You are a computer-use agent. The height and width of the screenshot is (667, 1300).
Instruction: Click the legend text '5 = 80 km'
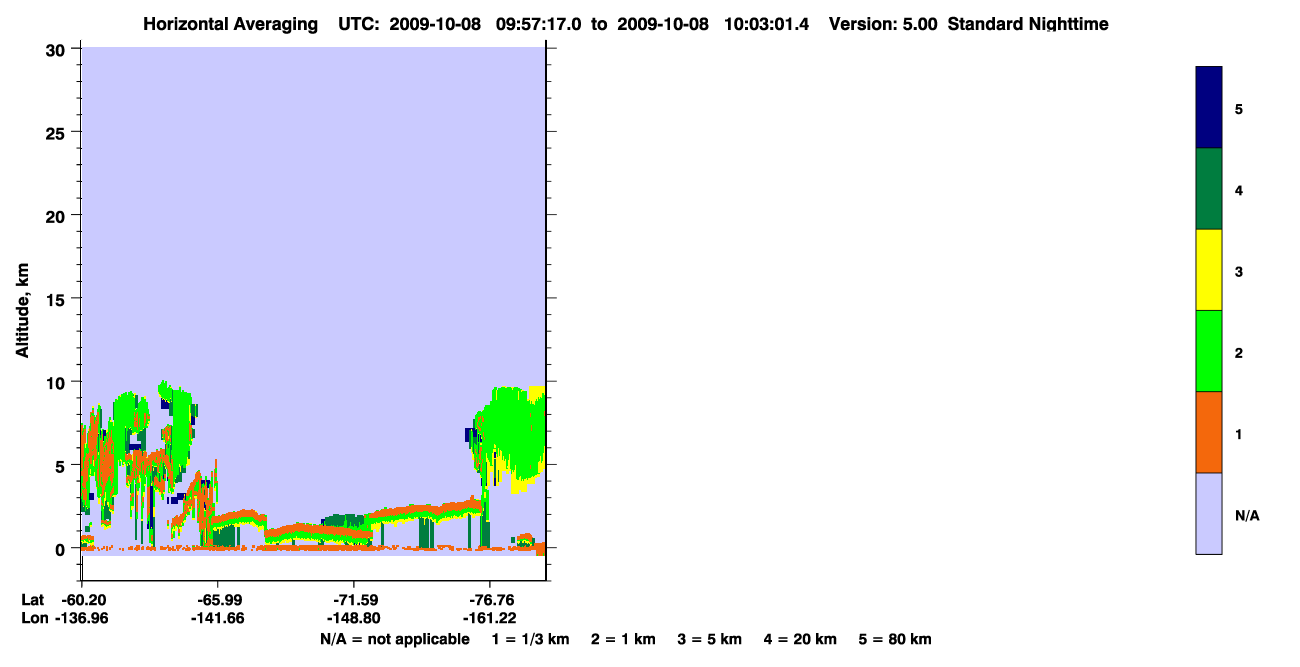895,639
